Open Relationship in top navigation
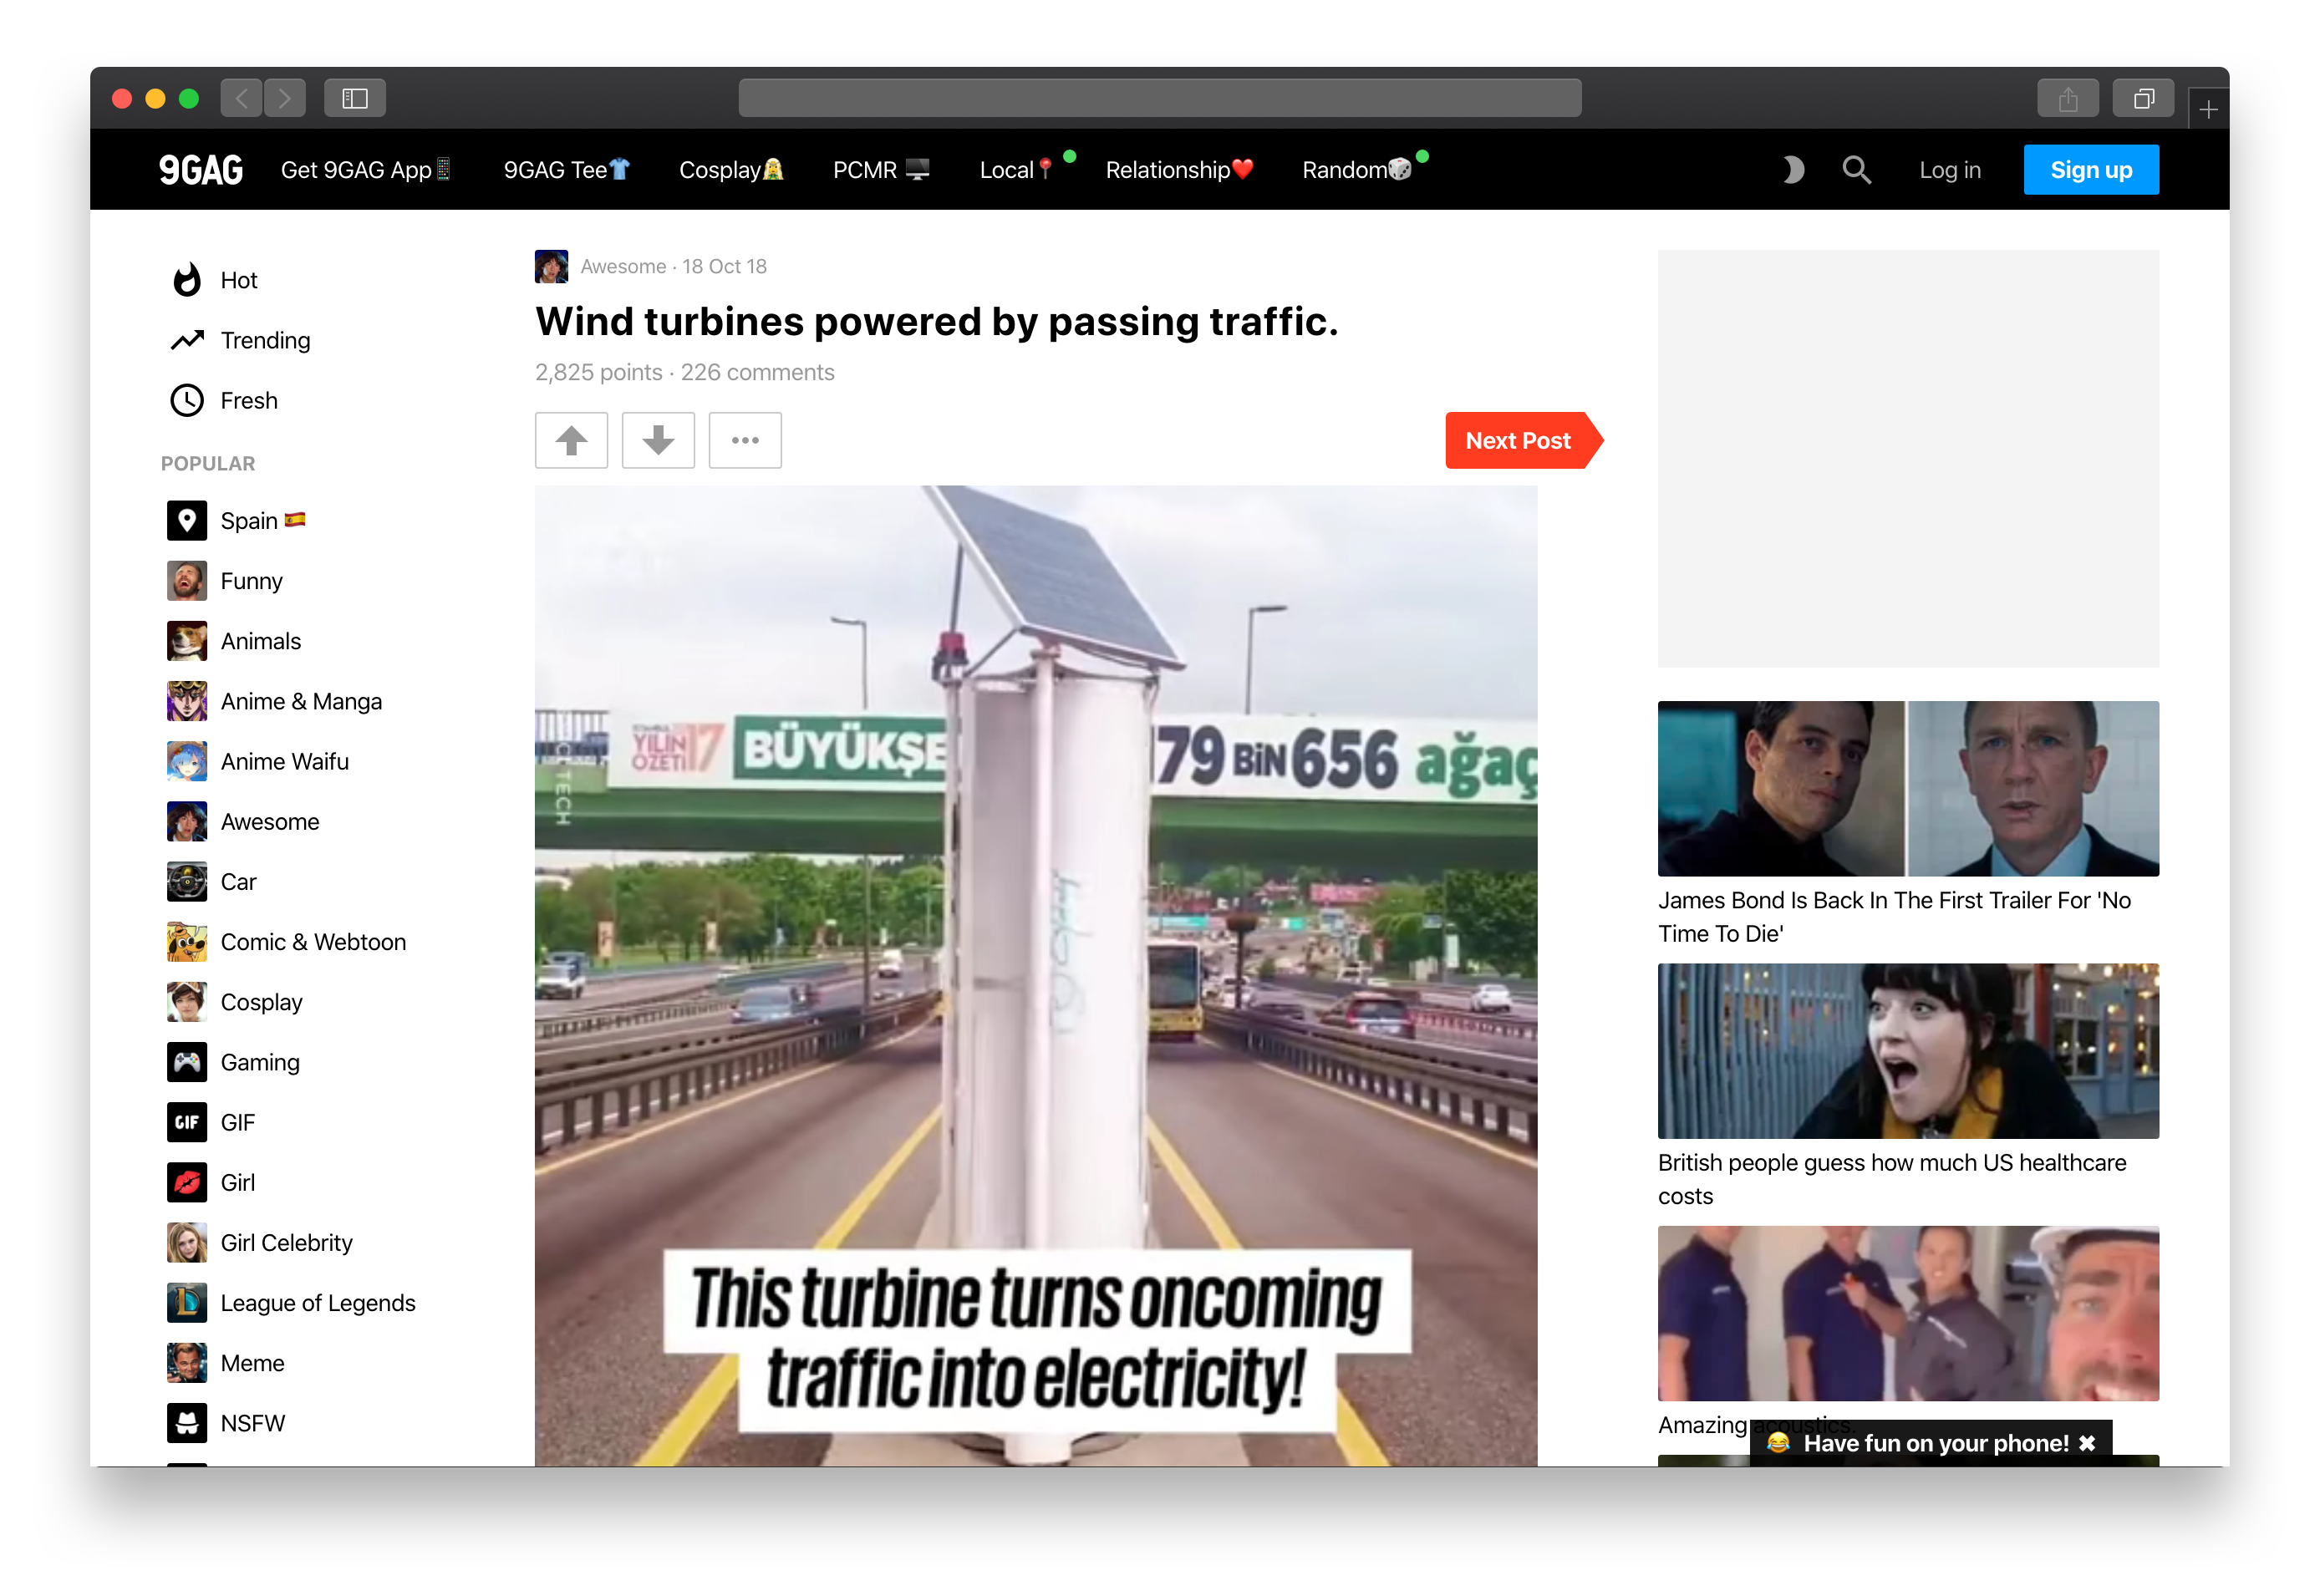This screenshot has height=1596, width=2320. 1179,170
